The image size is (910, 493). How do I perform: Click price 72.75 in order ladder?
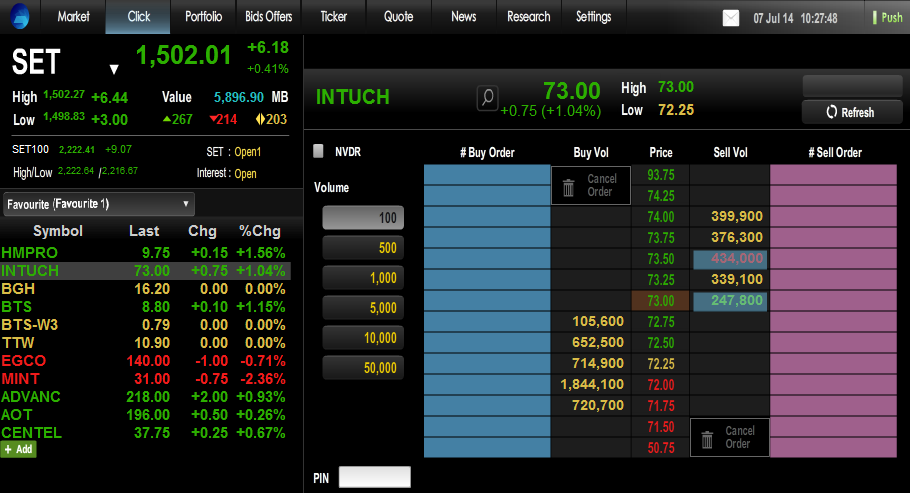click(x=660, y=322)
